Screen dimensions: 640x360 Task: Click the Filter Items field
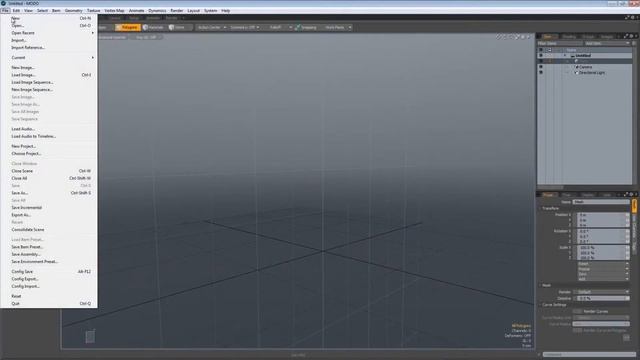[x=560, y=43]
